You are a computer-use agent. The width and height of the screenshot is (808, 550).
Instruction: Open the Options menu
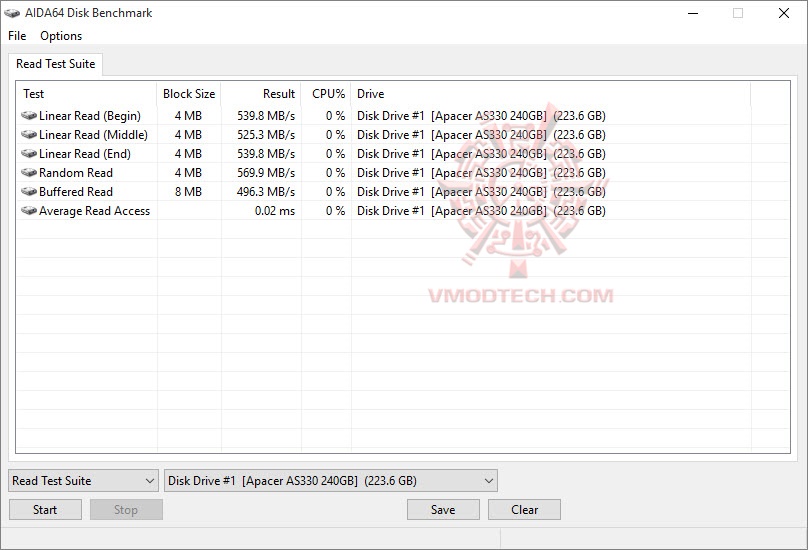point(61,36)
